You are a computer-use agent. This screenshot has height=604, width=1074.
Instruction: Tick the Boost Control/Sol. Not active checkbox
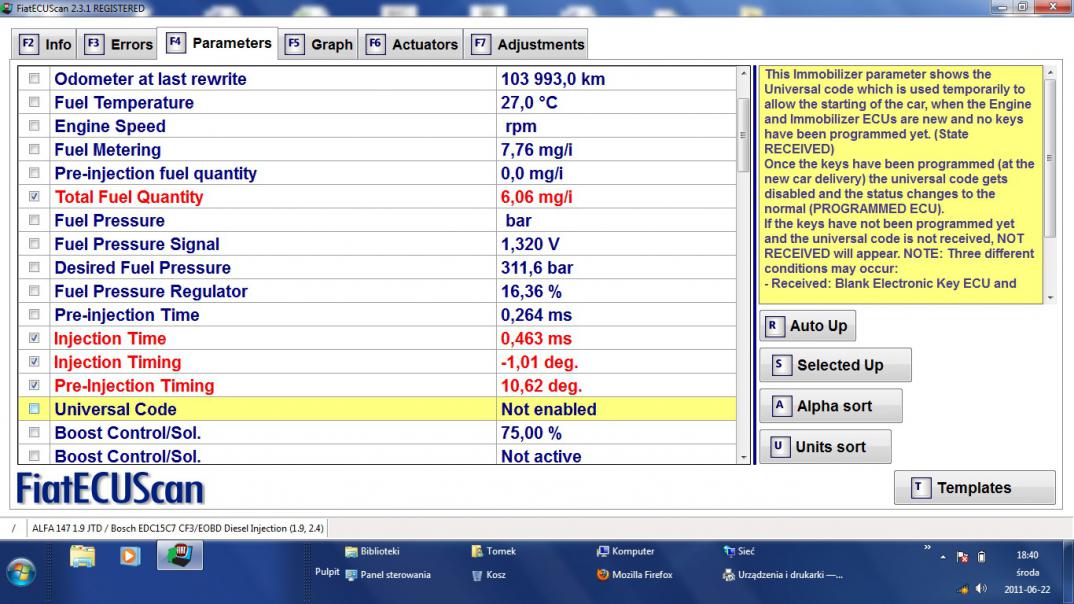(34, 456)
